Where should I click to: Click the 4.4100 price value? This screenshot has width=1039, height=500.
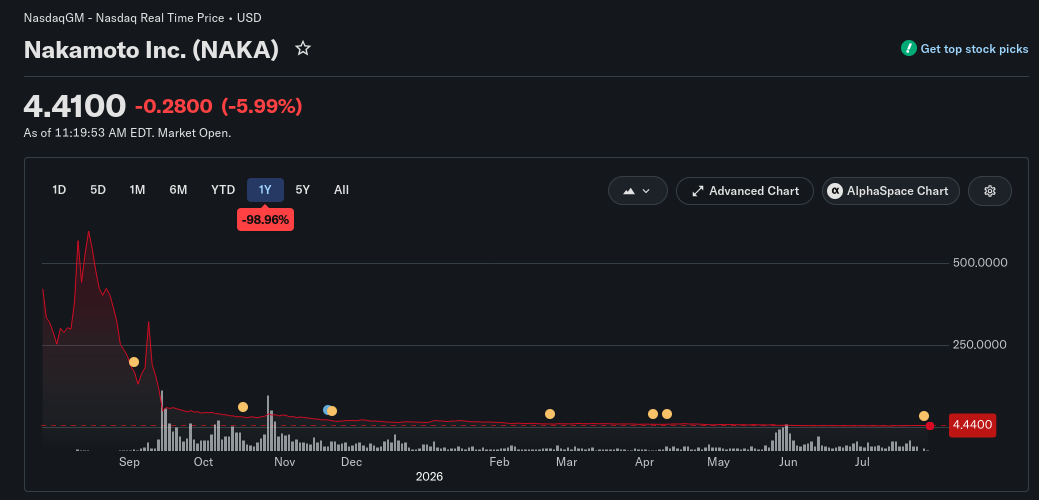click(74, 106)
